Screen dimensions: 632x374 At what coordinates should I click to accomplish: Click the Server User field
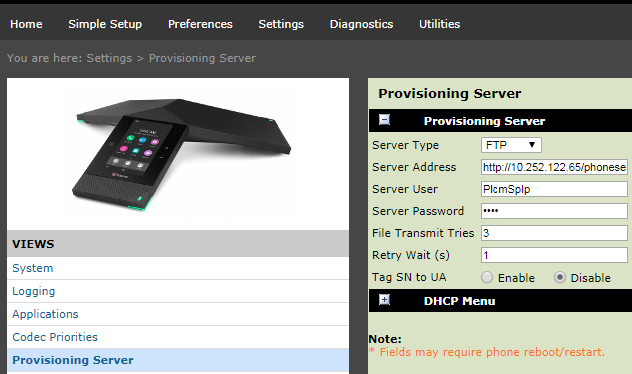click(554, 189)
